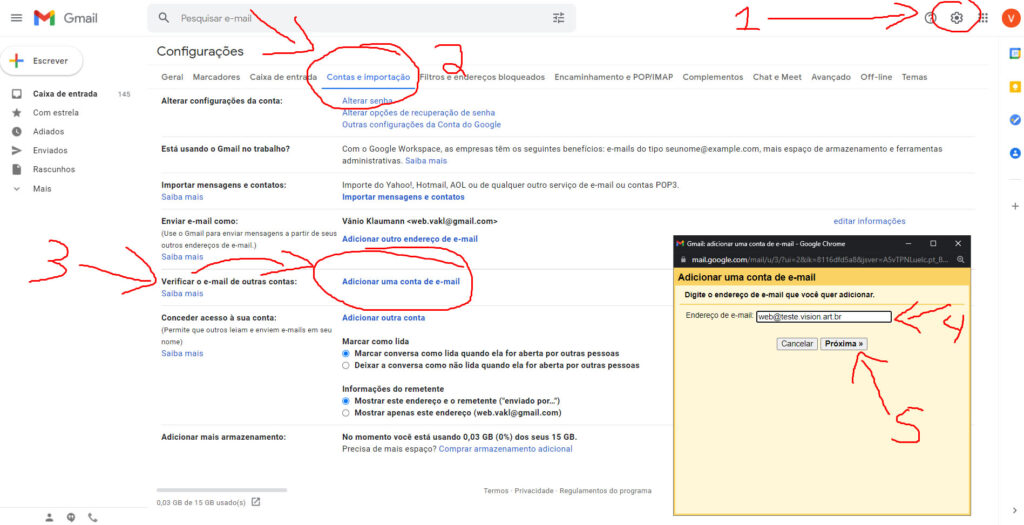Click the search magnifier icon
Image resolution: width=1024 pixels, height=525 pixels.
(164, 18)
